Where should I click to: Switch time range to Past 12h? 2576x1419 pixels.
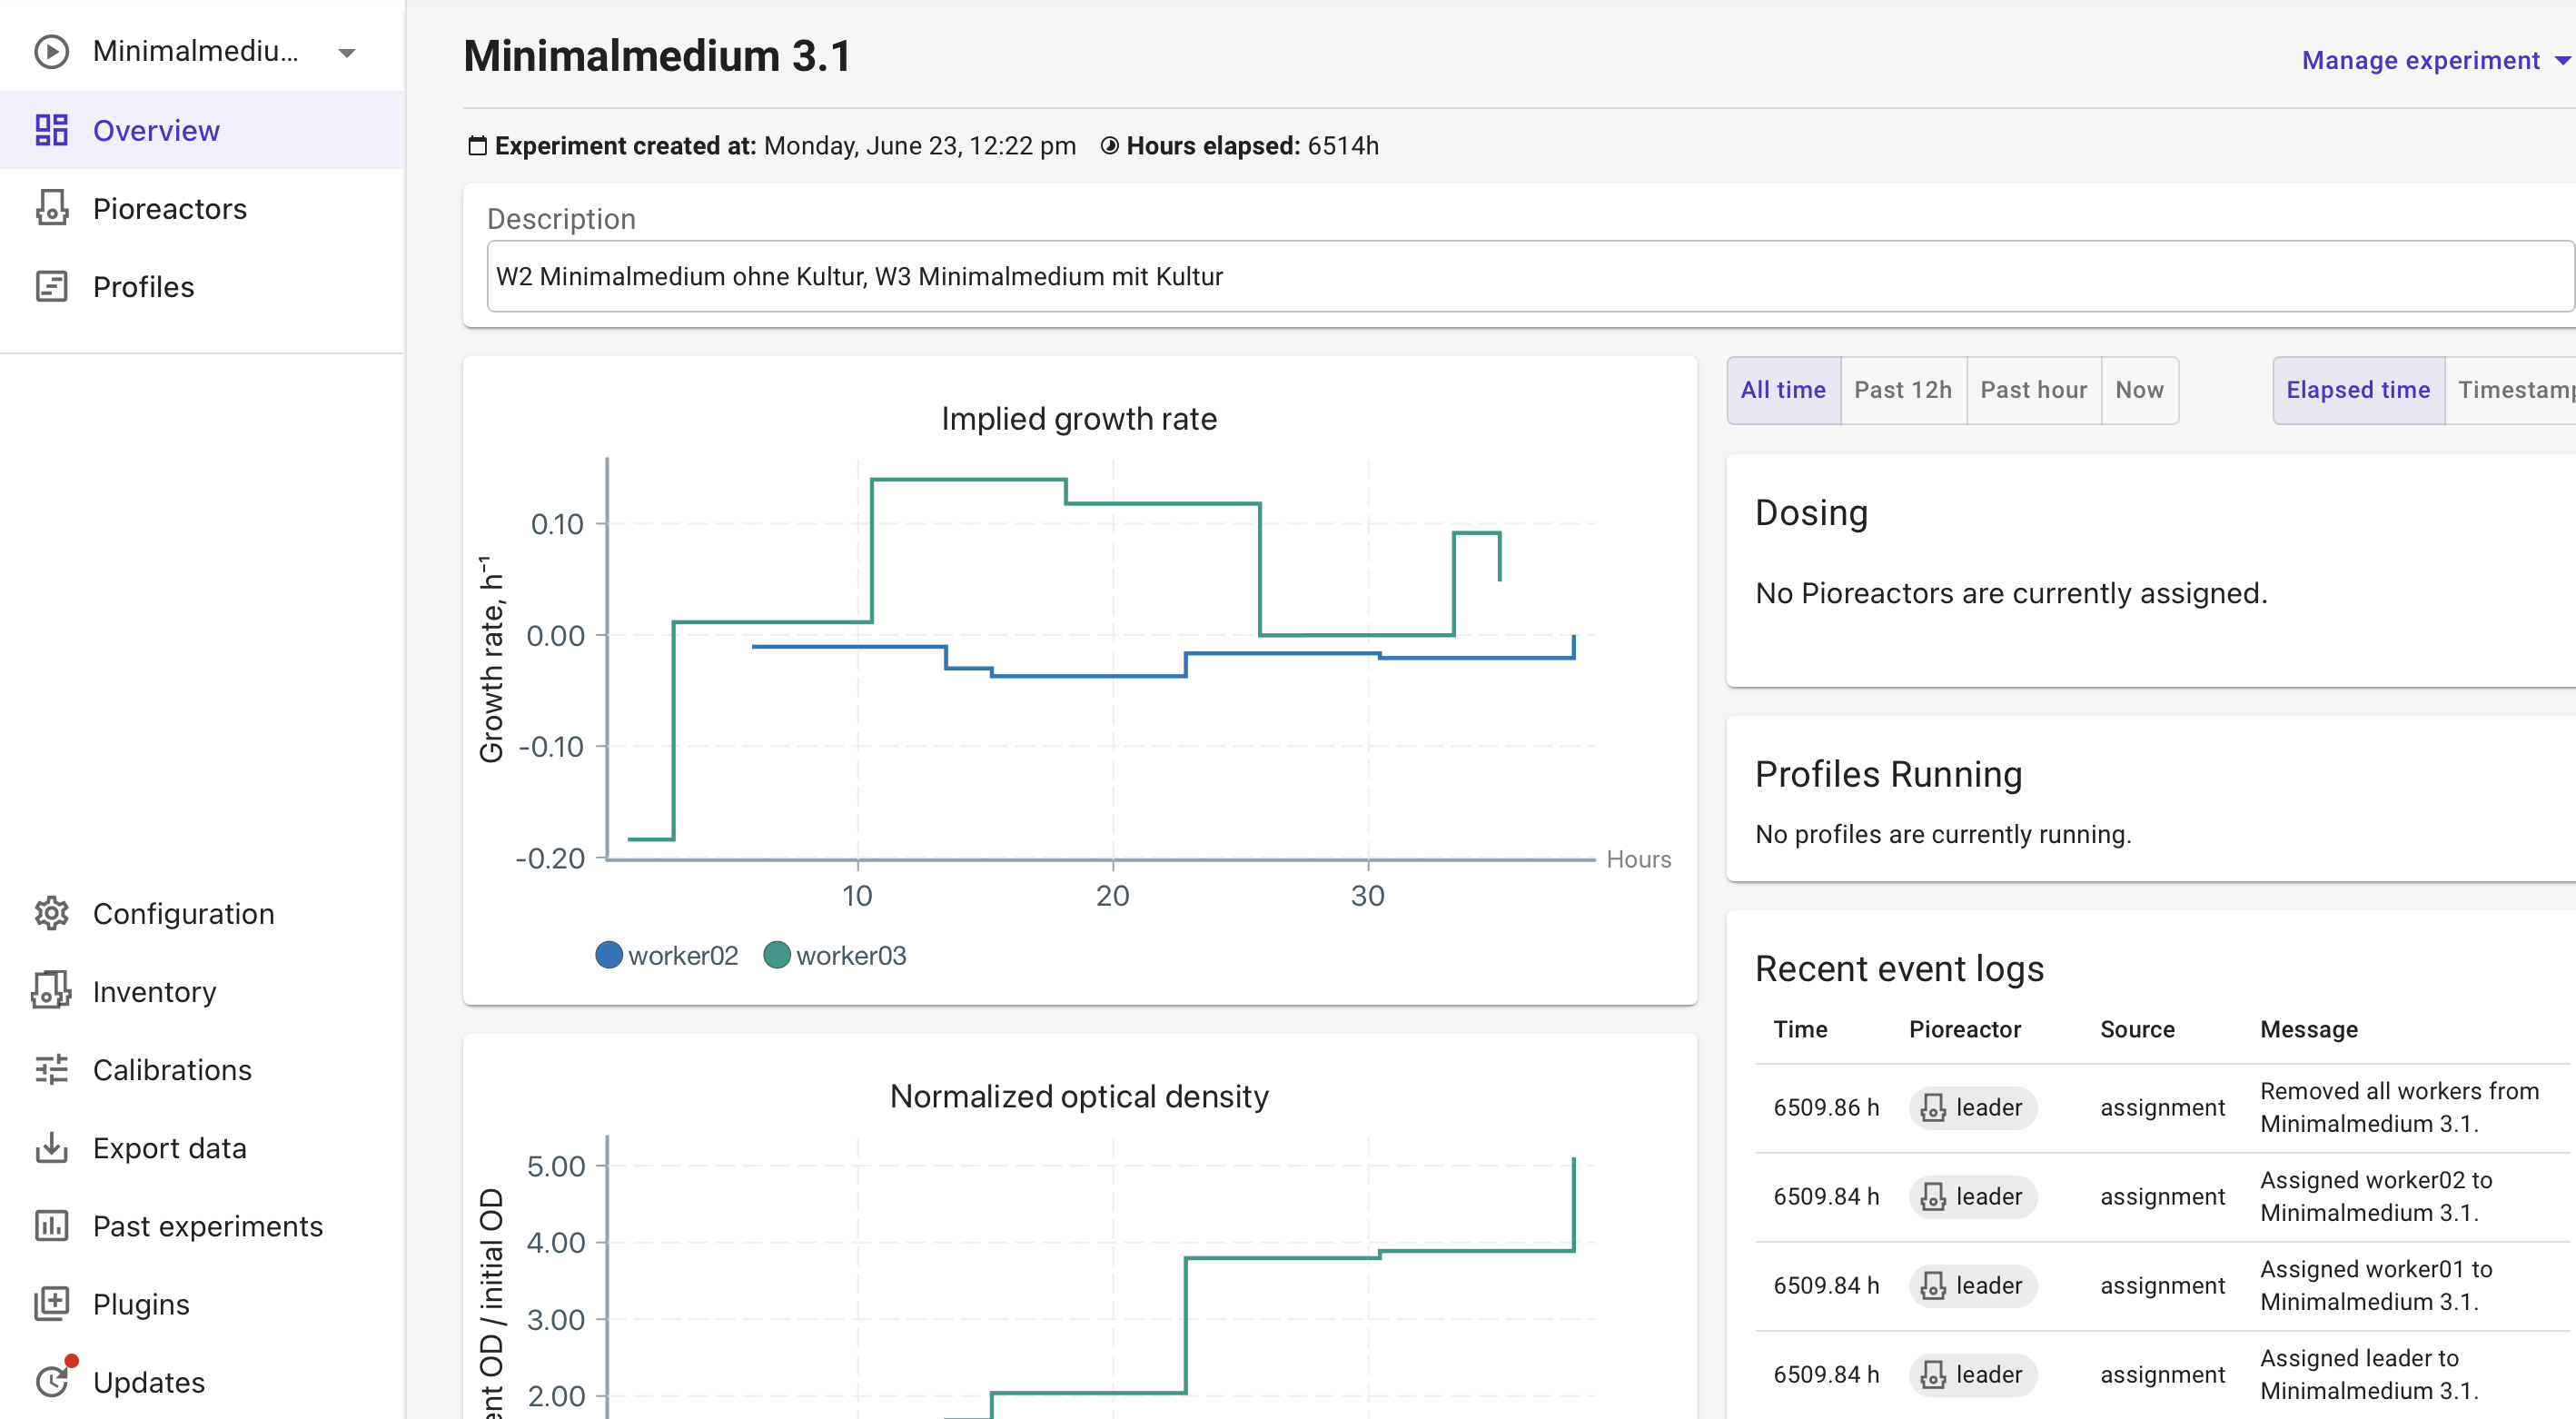tap(1902, 390)
